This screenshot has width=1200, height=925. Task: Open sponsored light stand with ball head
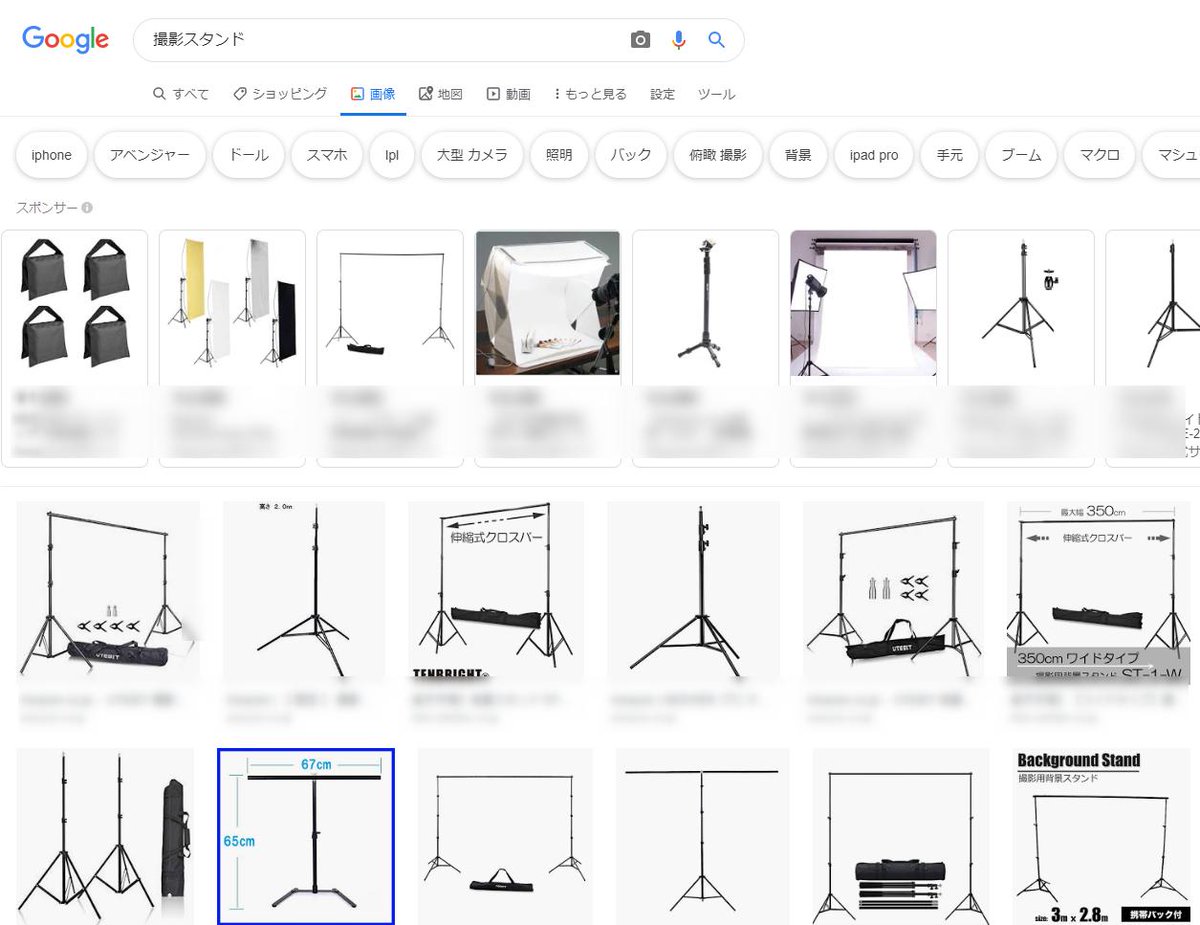(x=1021, y=303)
